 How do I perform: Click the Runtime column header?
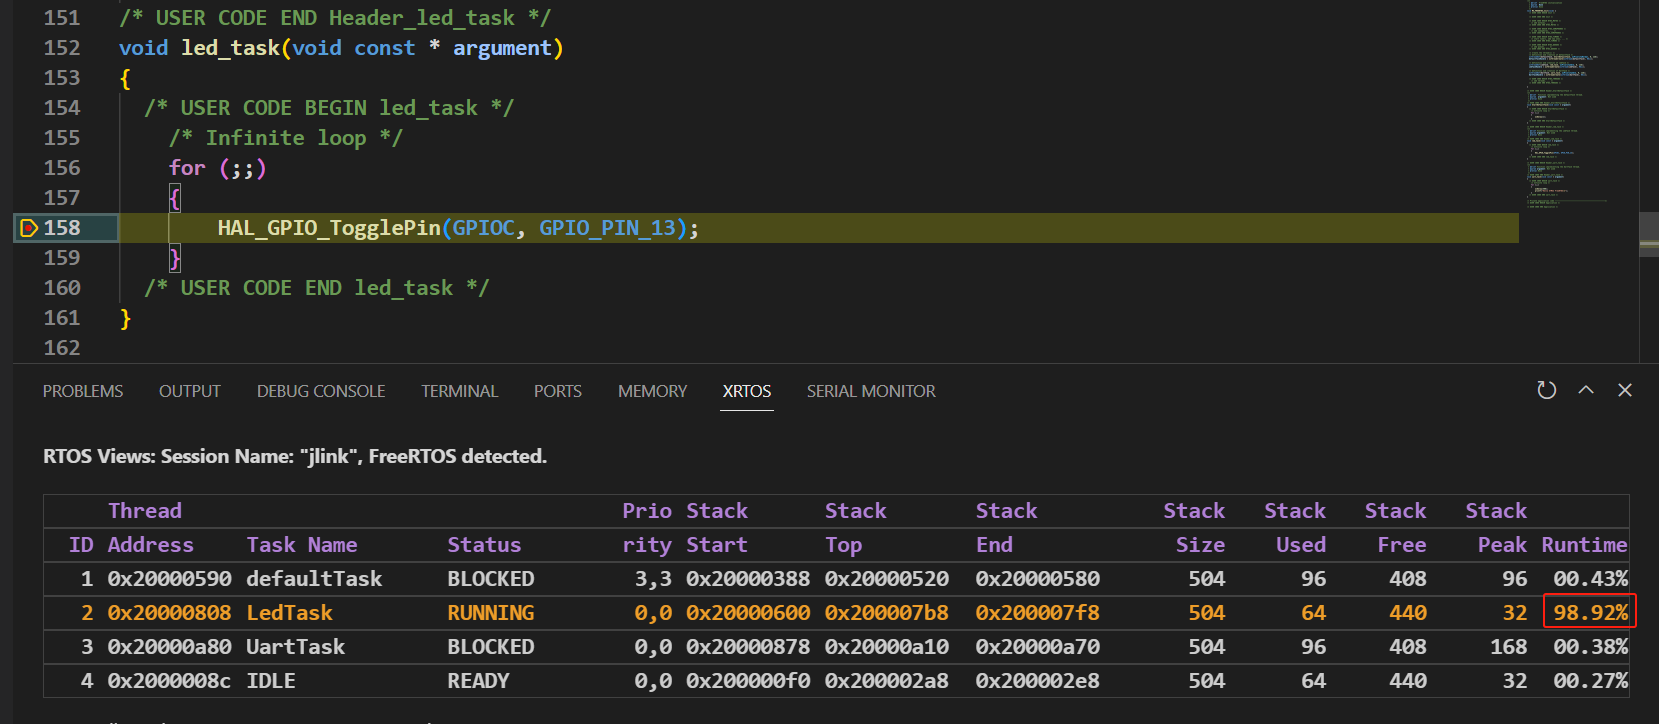pos(1584,545)
